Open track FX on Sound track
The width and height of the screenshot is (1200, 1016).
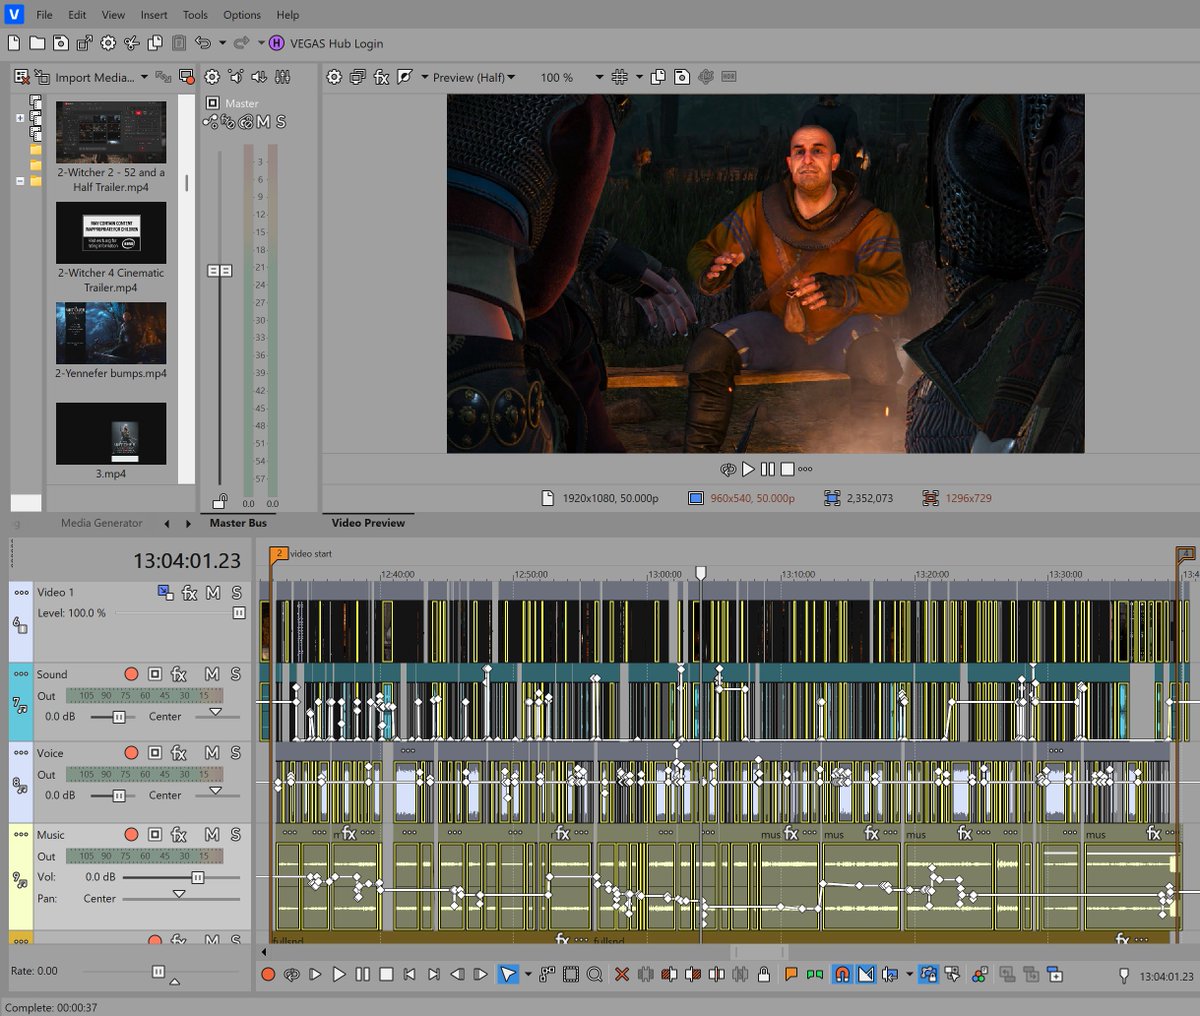[x=179, y=674]
